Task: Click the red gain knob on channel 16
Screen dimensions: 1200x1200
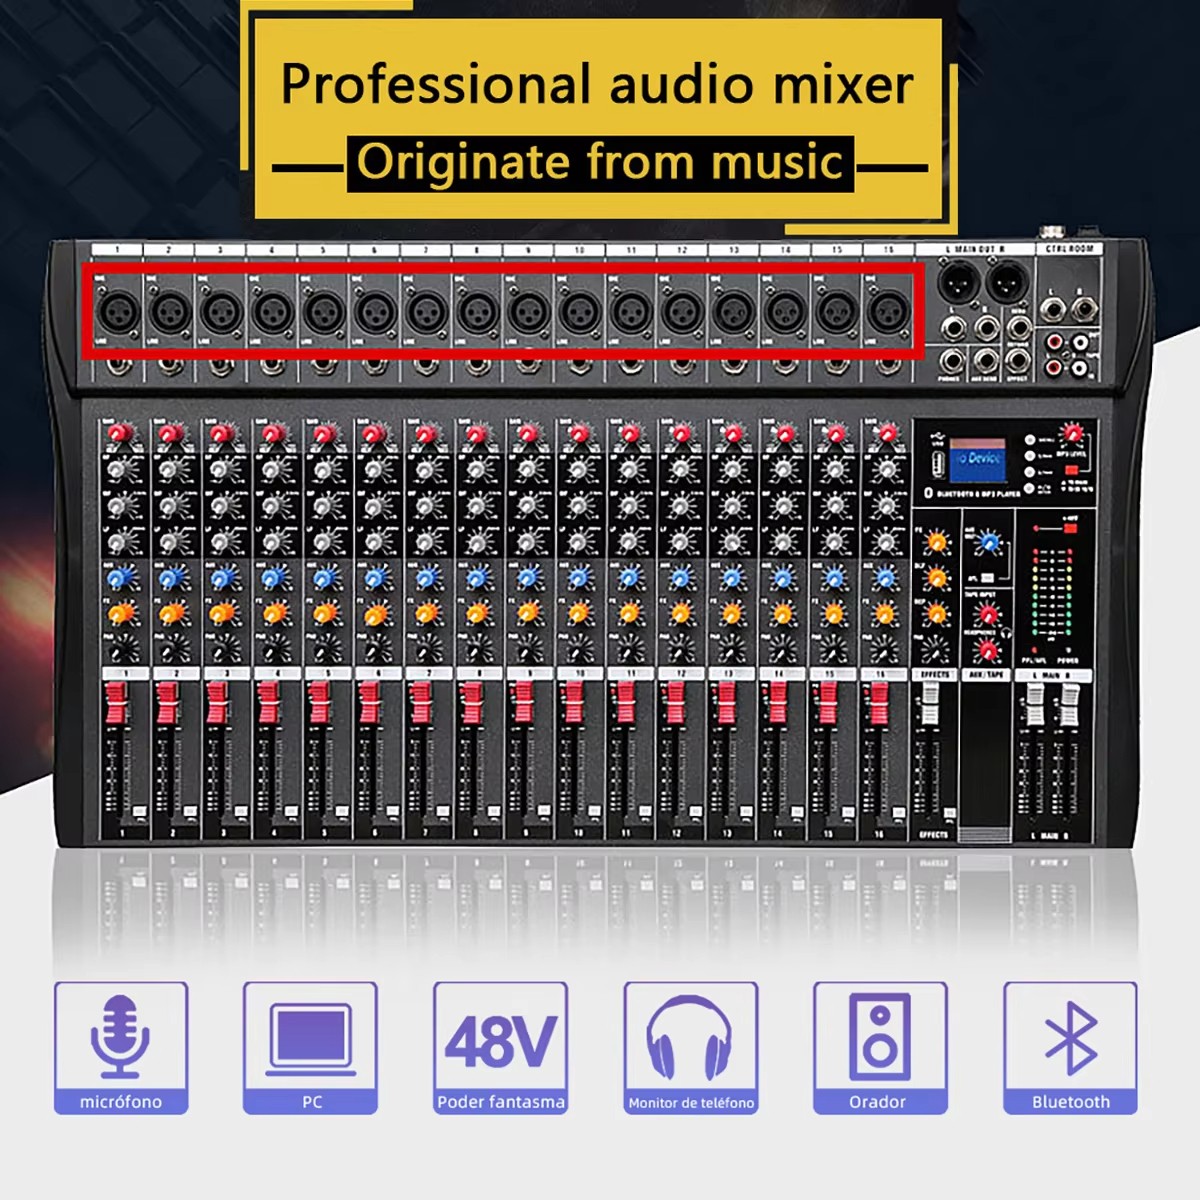Action: click(887, 434)
